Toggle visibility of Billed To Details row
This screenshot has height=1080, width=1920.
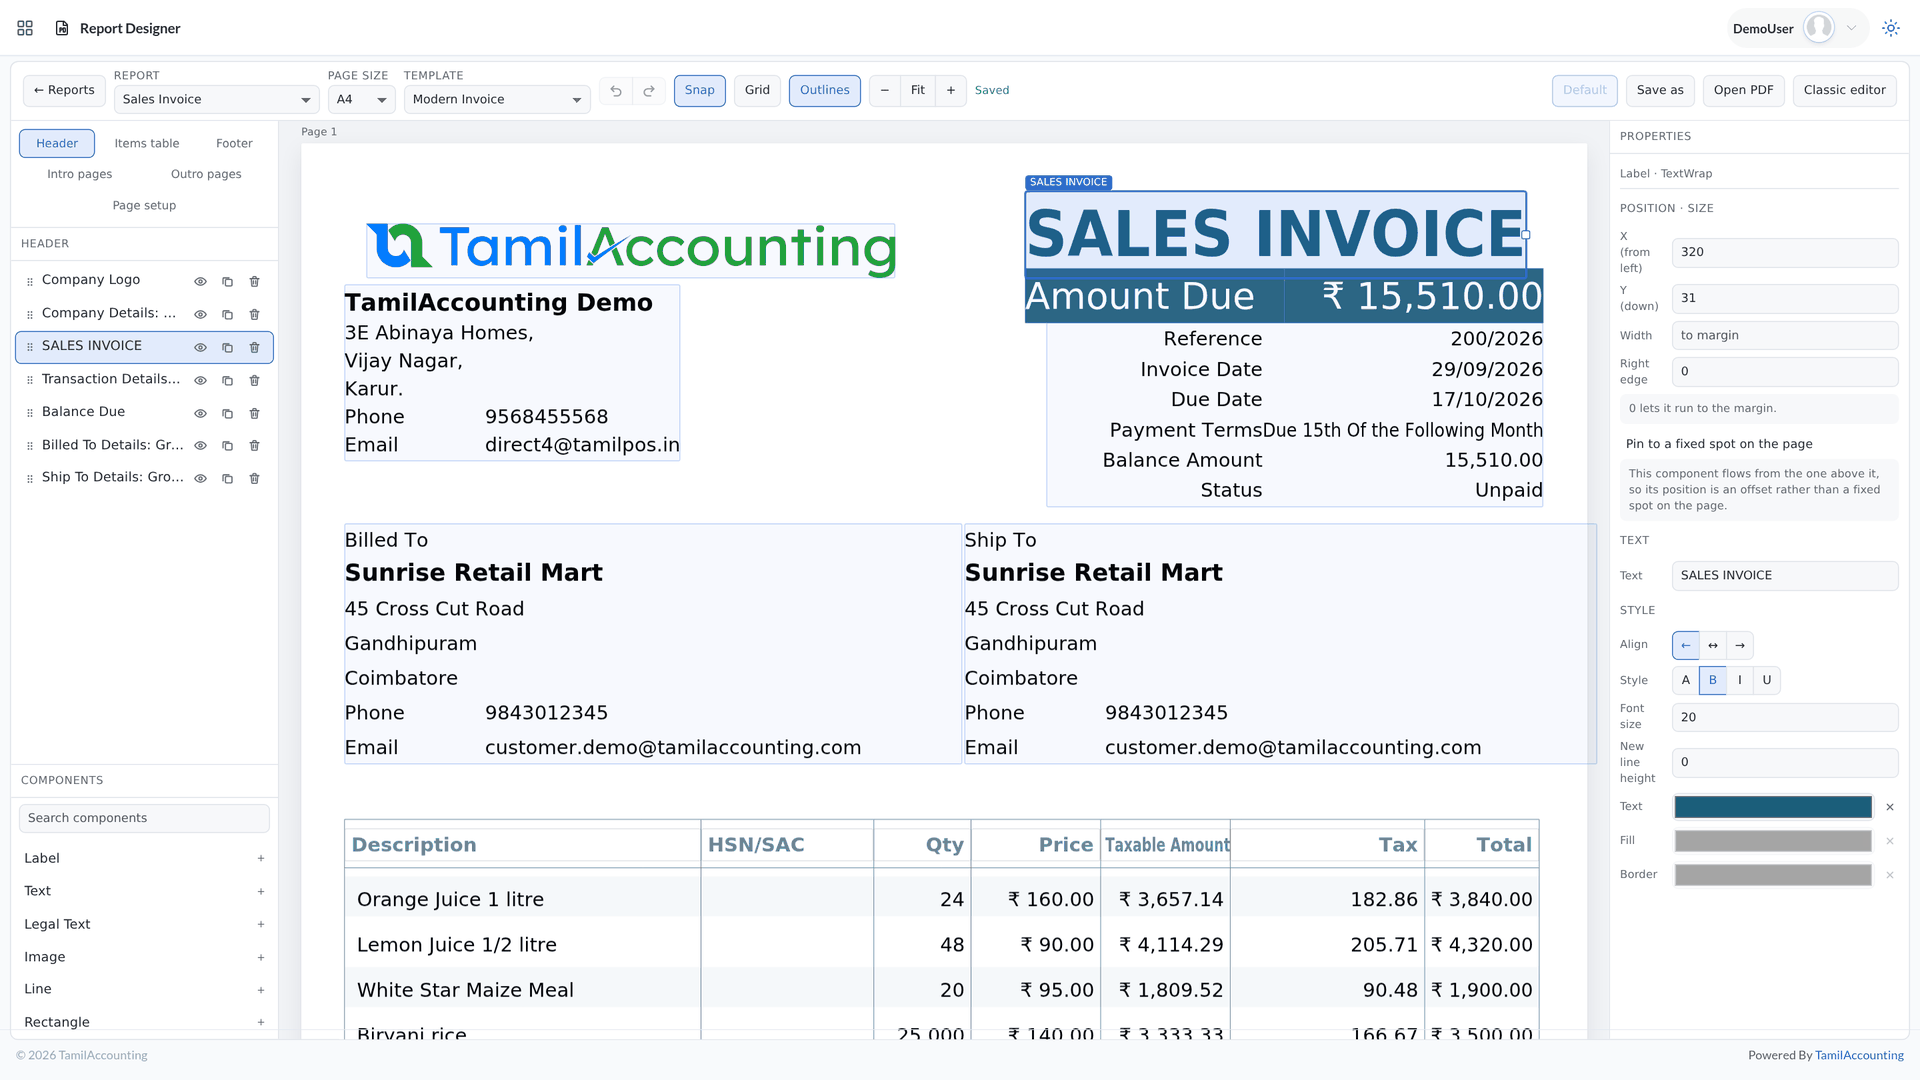tap(200, 446)
